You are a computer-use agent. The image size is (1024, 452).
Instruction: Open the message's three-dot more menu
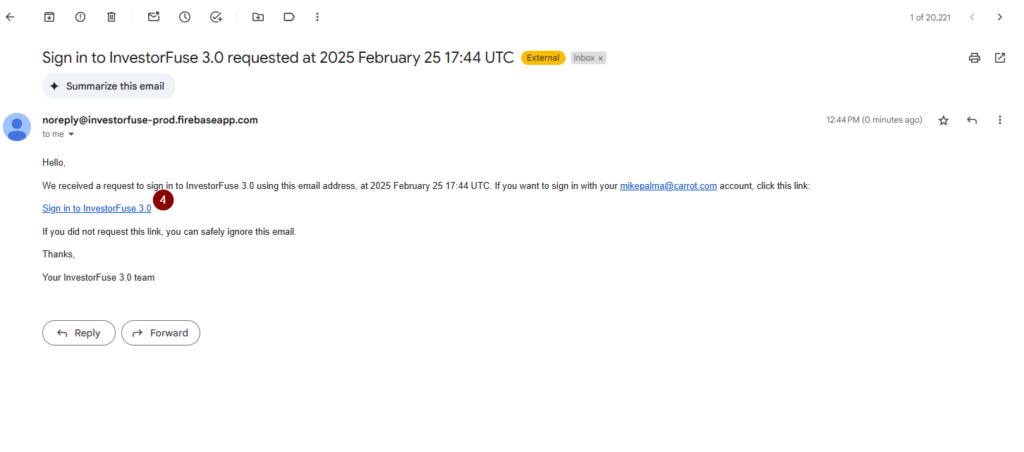pos(999,120)
